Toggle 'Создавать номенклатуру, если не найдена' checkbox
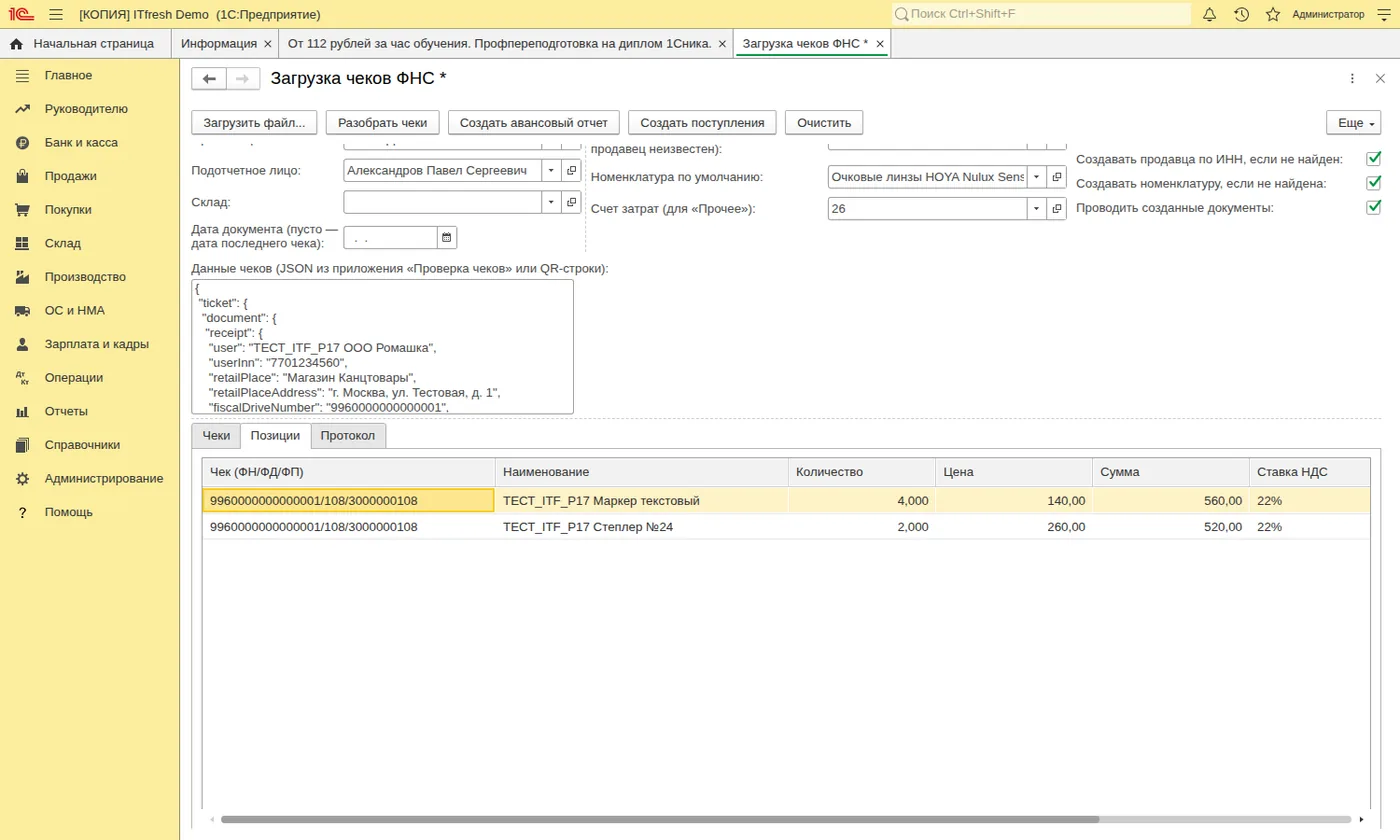Screen dimensions: 1400x840 1374,183
